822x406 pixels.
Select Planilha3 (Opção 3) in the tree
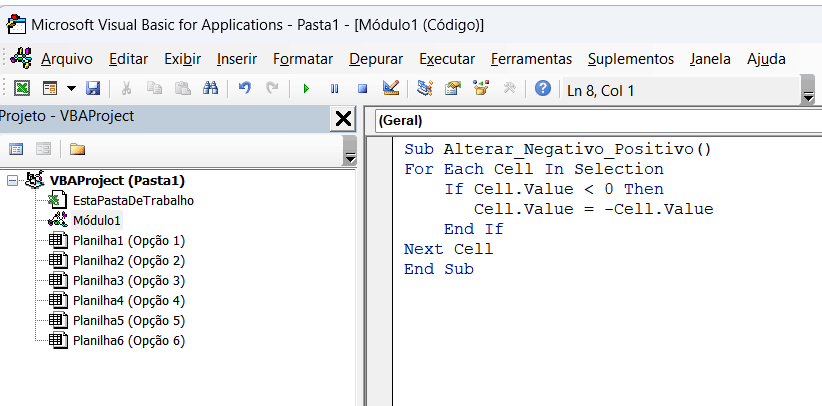[x=128, y=280]
